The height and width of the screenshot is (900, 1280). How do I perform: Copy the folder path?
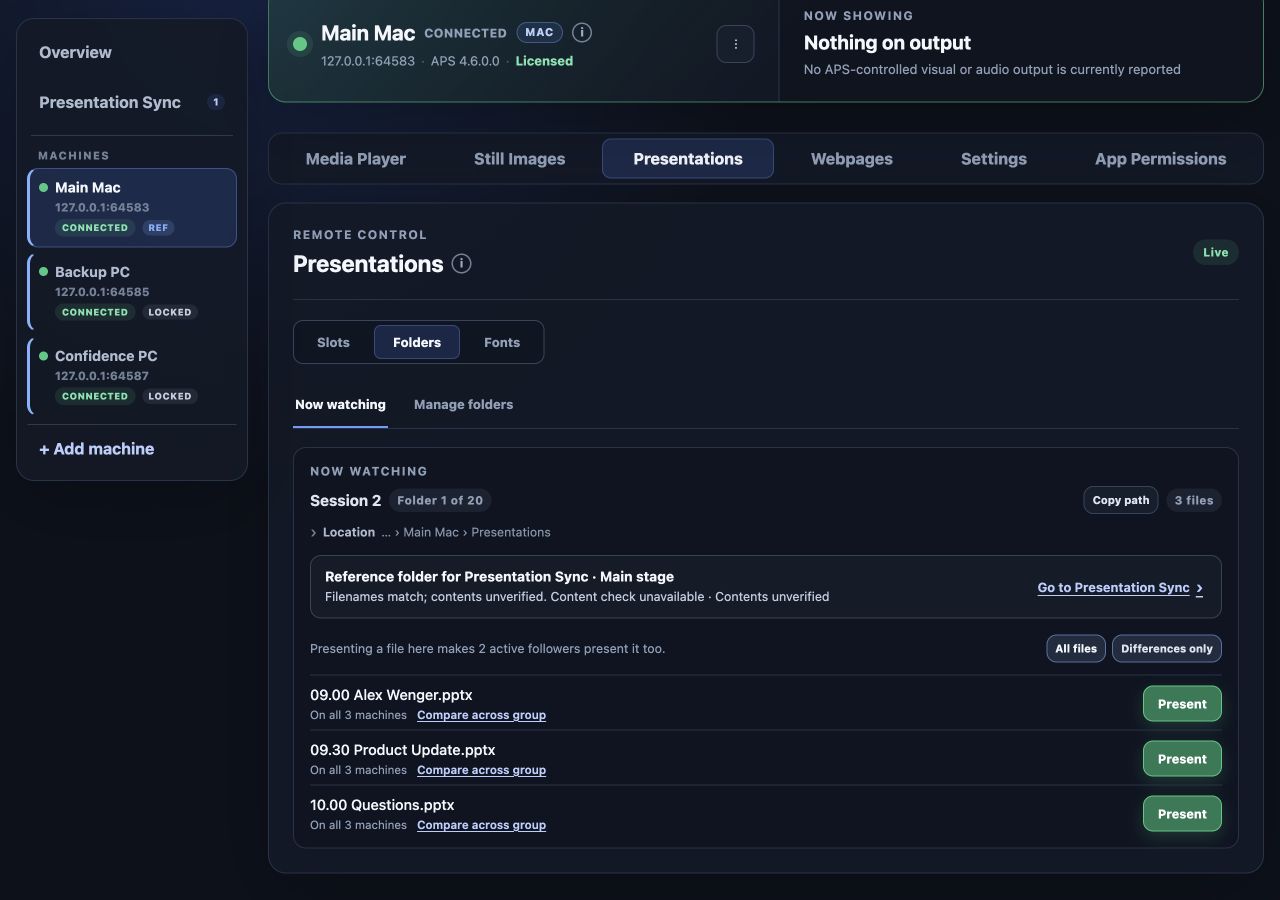(1121, 501)
